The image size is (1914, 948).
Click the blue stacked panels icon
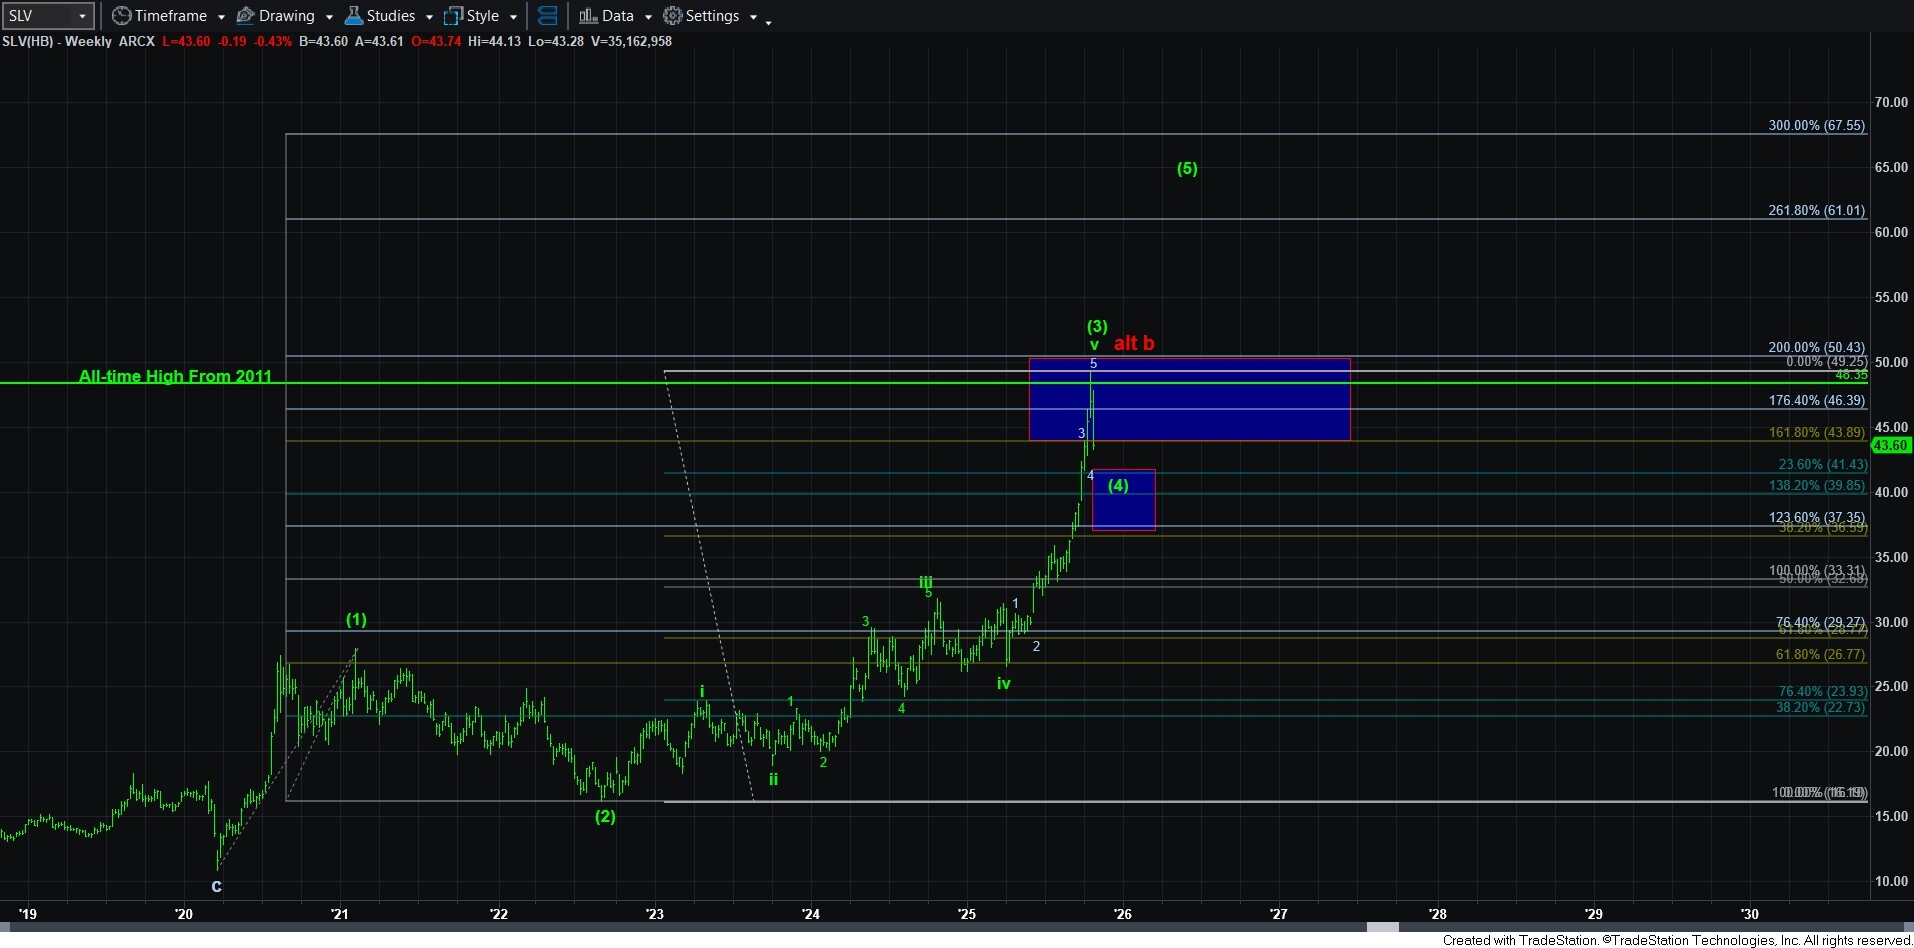547,16
